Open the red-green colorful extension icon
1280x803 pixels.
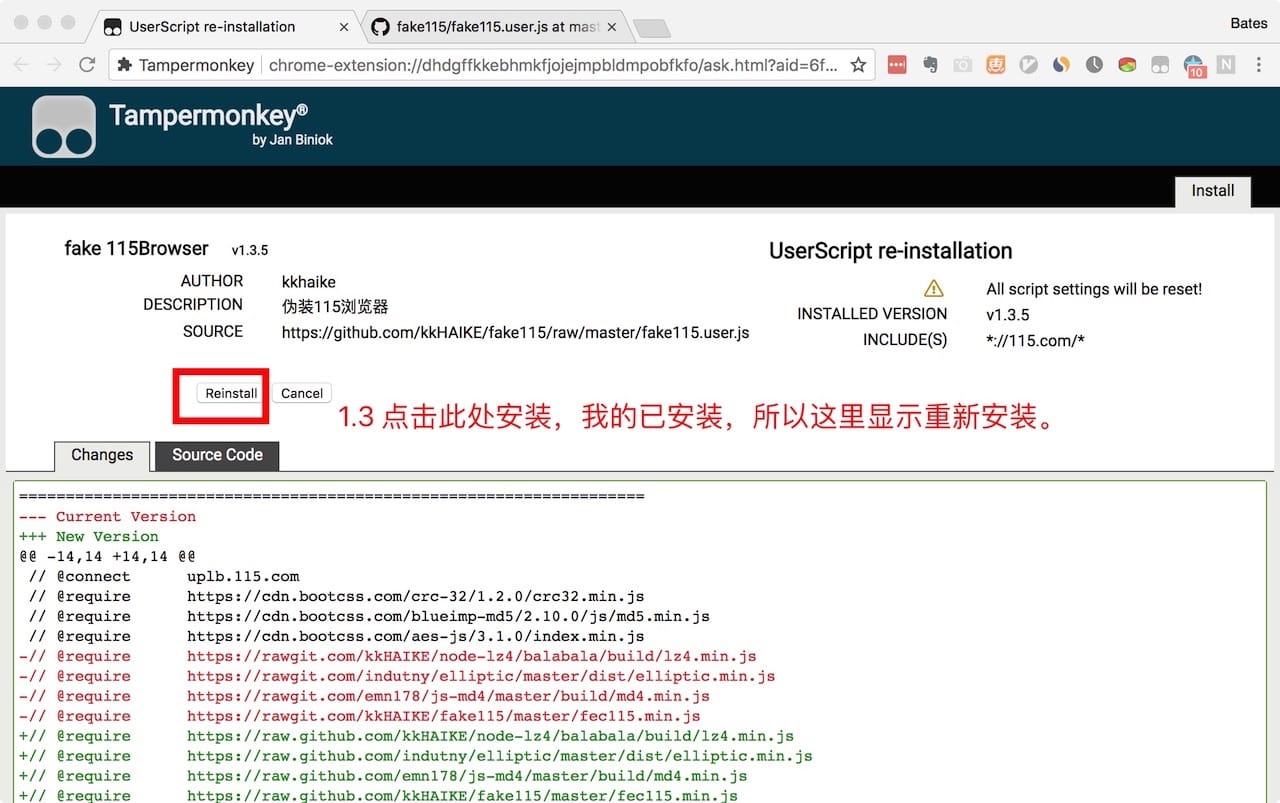point(1127,65)
